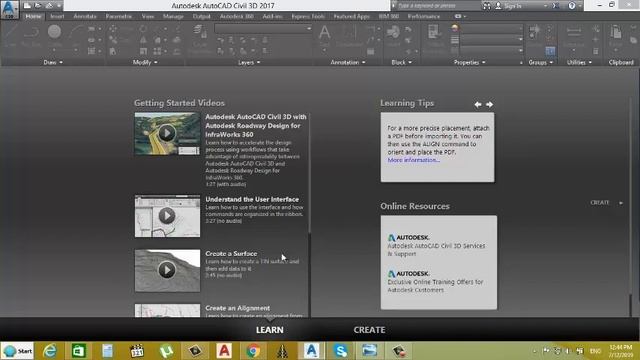Expand the Groups panel

point(540,62)
